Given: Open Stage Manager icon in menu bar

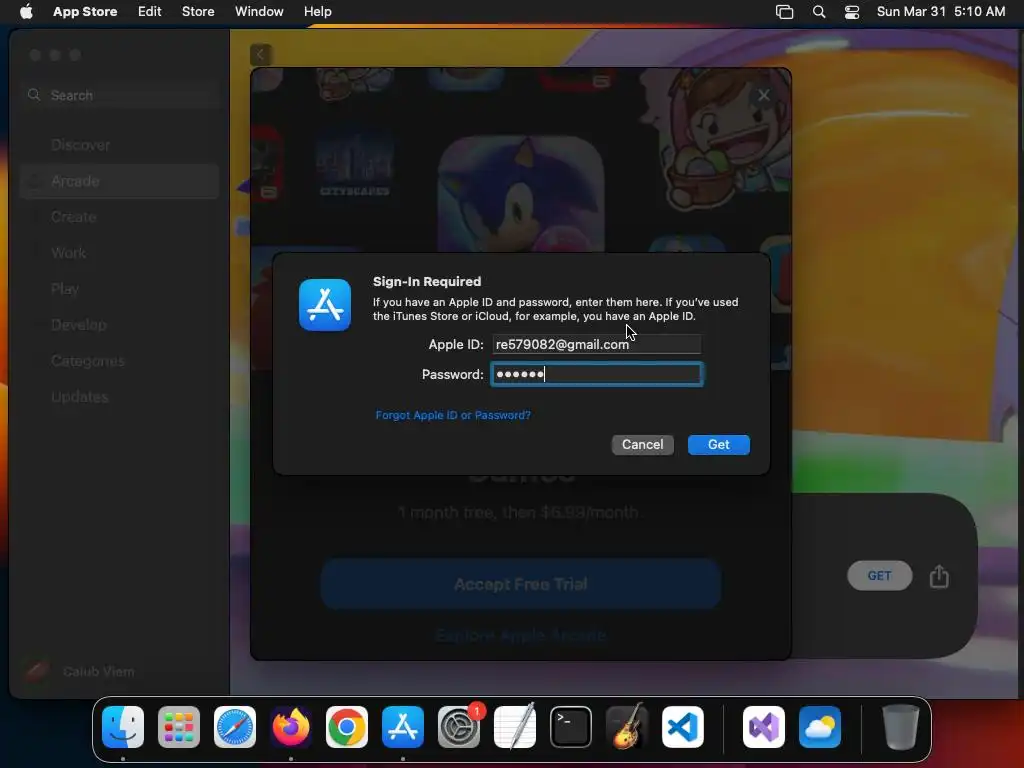Looking at the screenshot, I should pos(784,12).
